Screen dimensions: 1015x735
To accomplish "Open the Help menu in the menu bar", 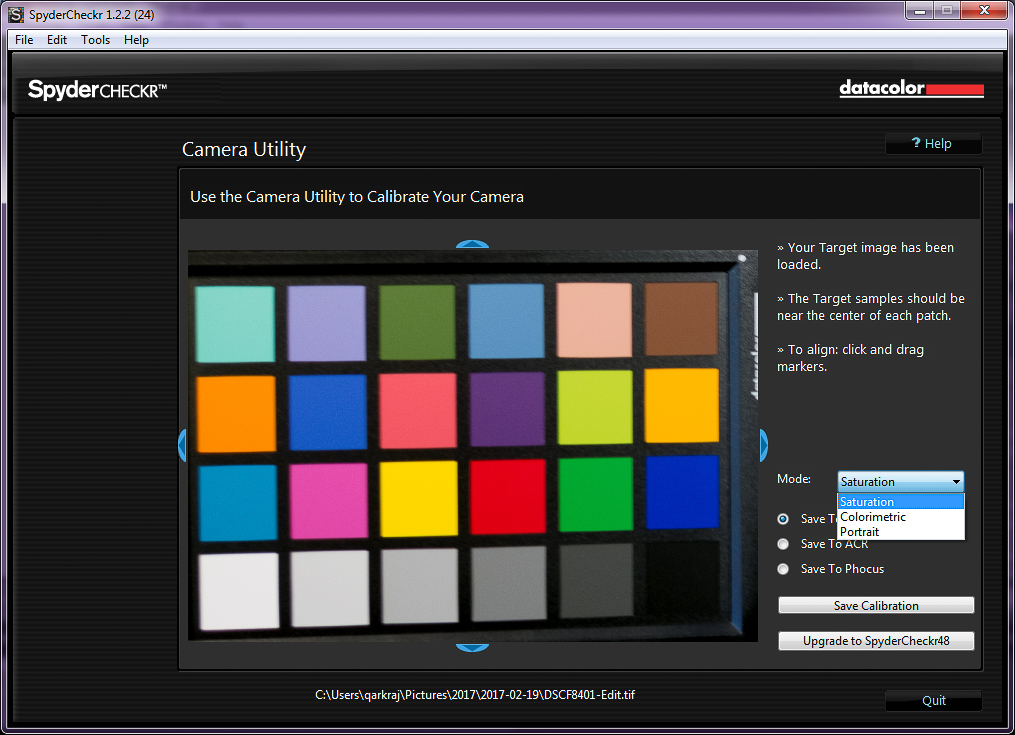I will point(136,40).
